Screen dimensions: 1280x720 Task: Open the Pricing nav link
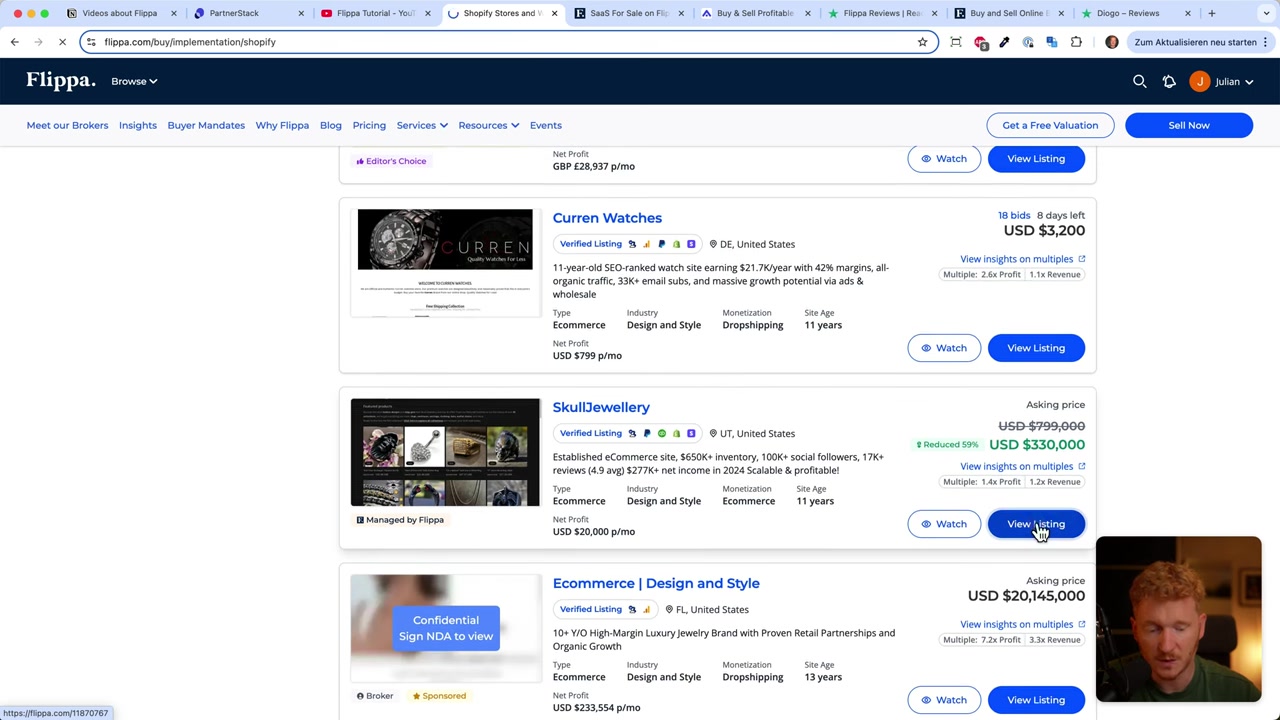coord(369,125)
